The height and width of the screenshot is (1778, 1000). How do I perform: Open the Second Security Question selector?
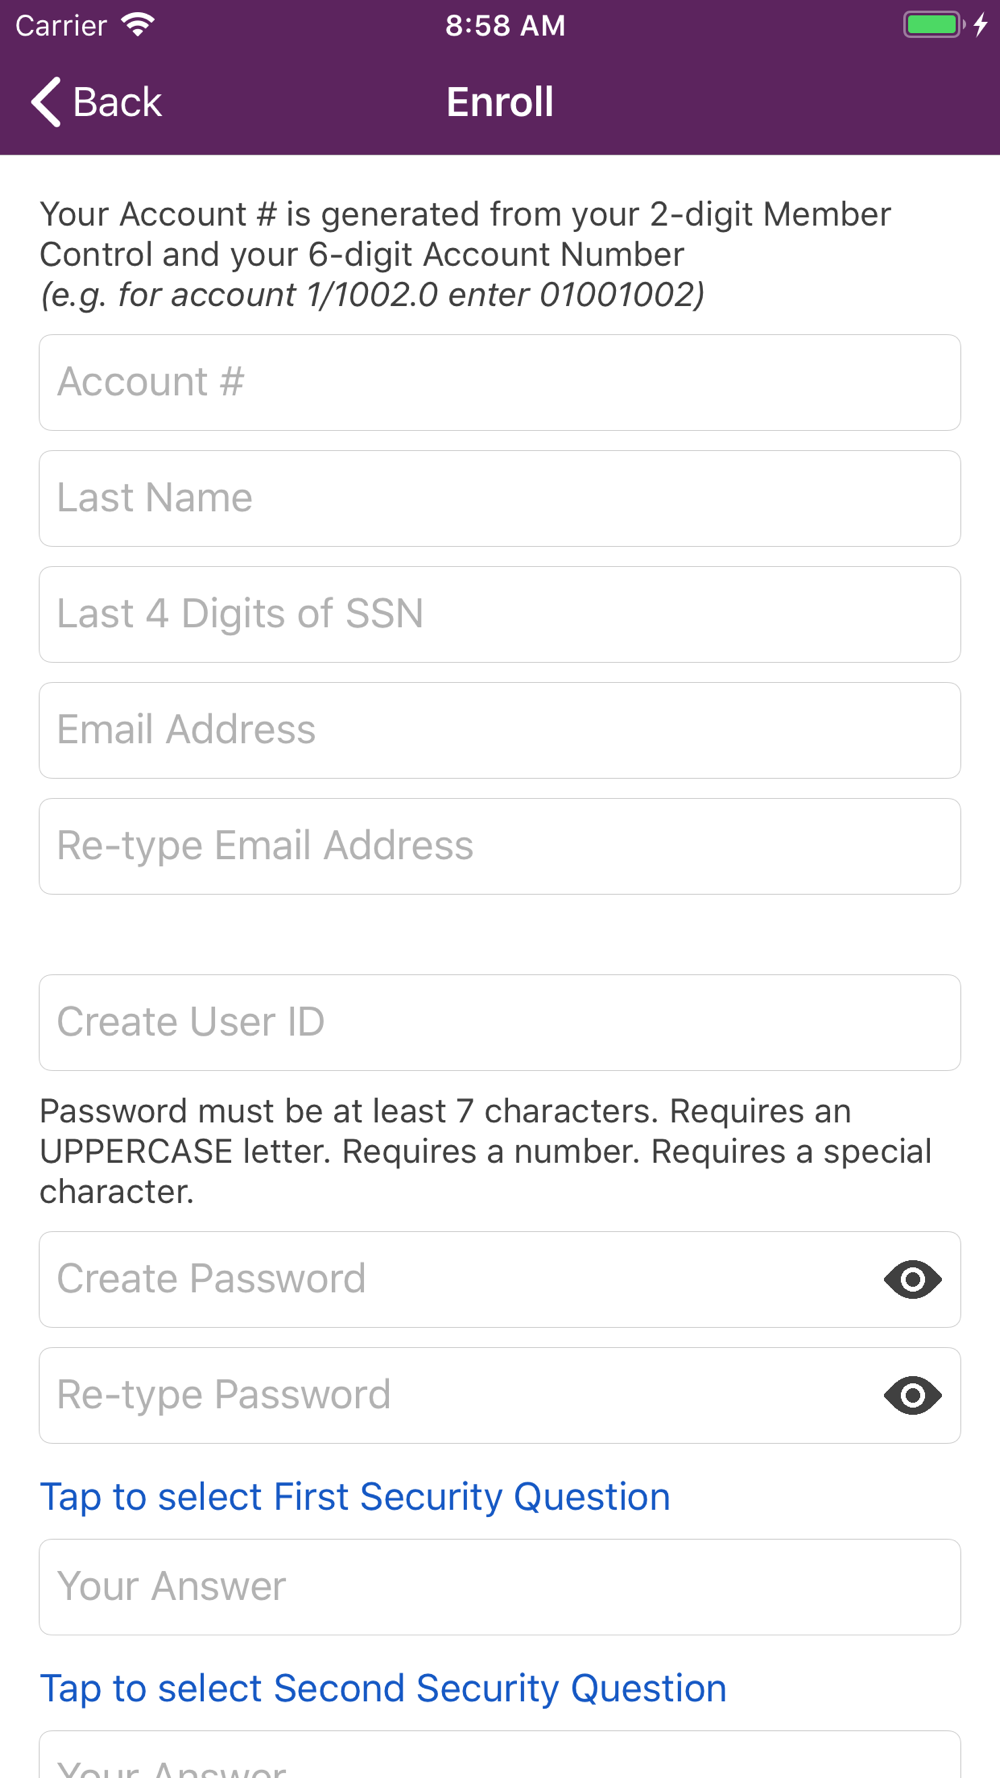(383, 1689)
